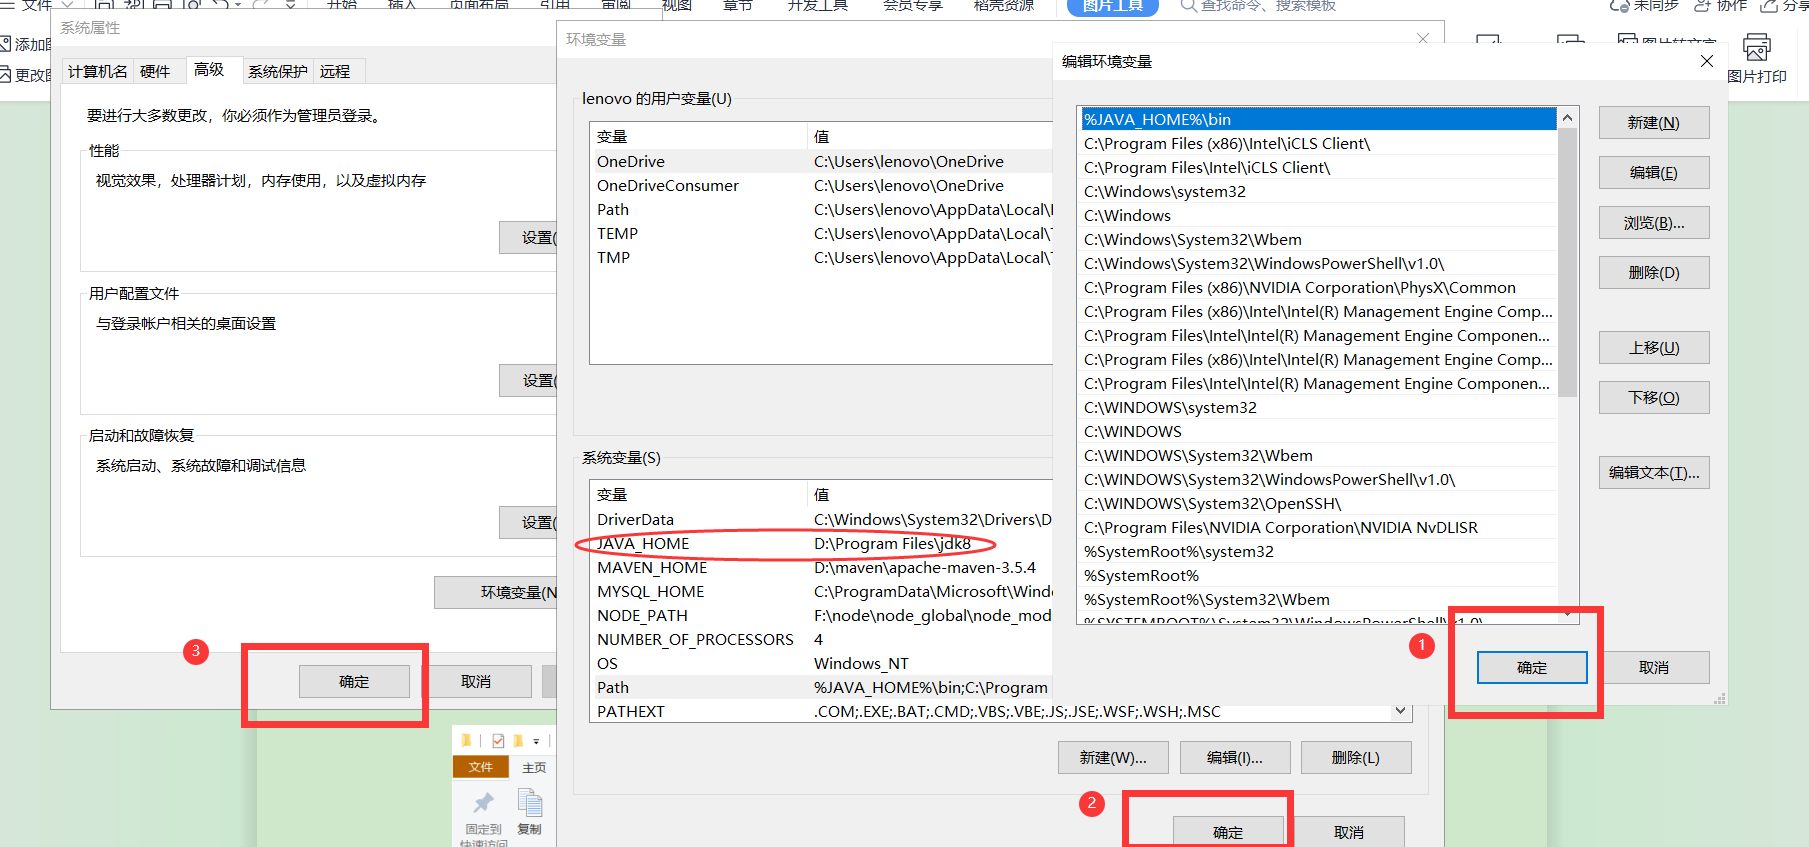
Task: Click the 编辑(I)... system variable button
Action: click(x=1234, y=757)
